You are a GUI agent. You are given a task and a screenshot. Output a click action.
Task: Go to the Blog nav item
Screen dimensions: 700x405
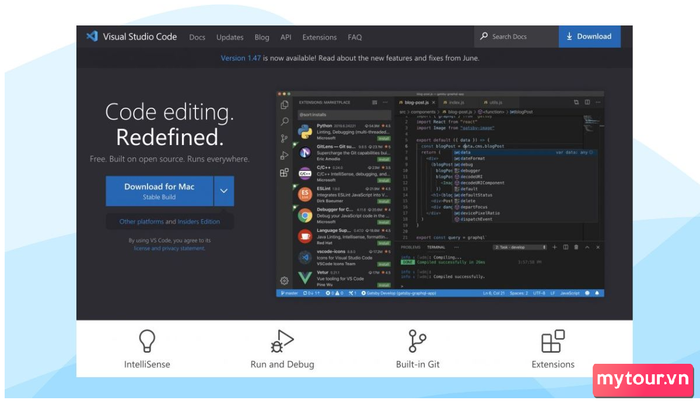pos(262,37)
